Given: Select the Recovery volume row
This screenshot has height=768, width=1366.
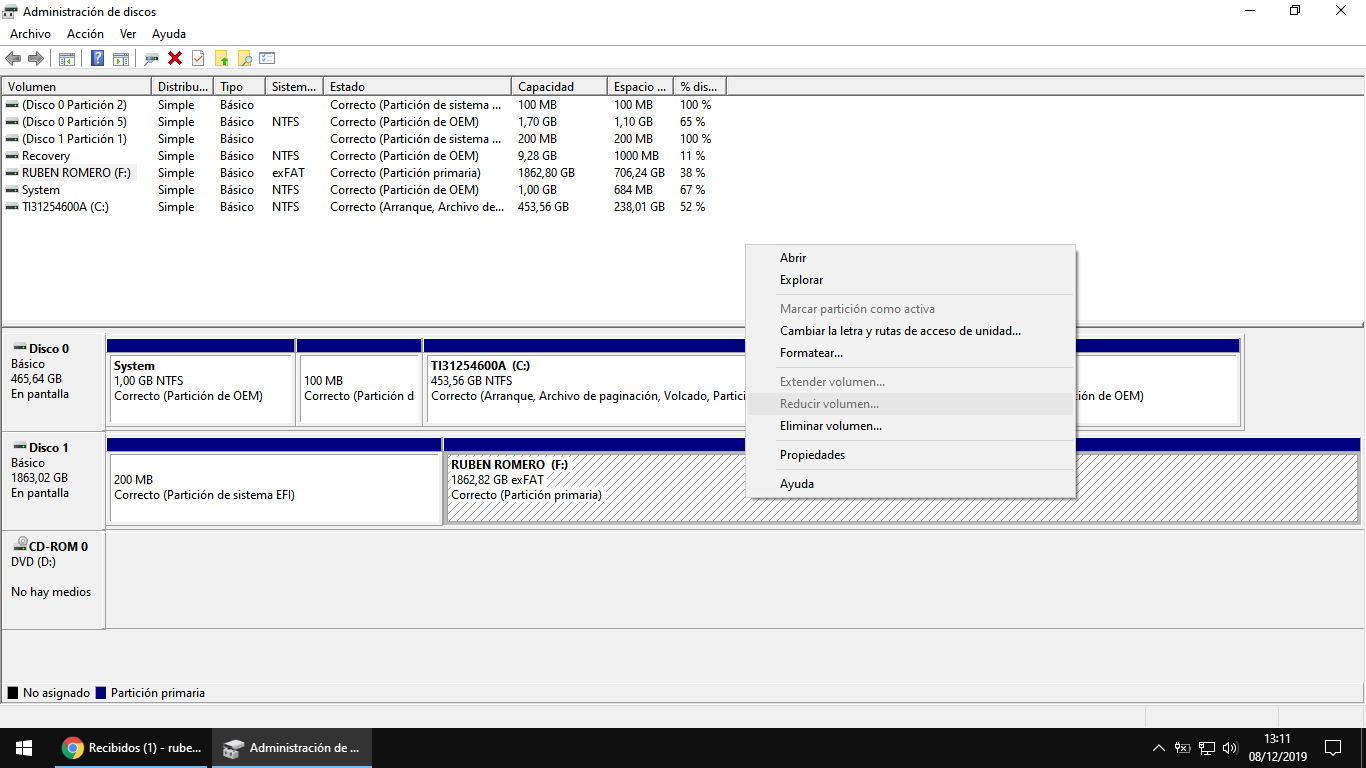Looking at the screenshot, I should pos(364,156).
